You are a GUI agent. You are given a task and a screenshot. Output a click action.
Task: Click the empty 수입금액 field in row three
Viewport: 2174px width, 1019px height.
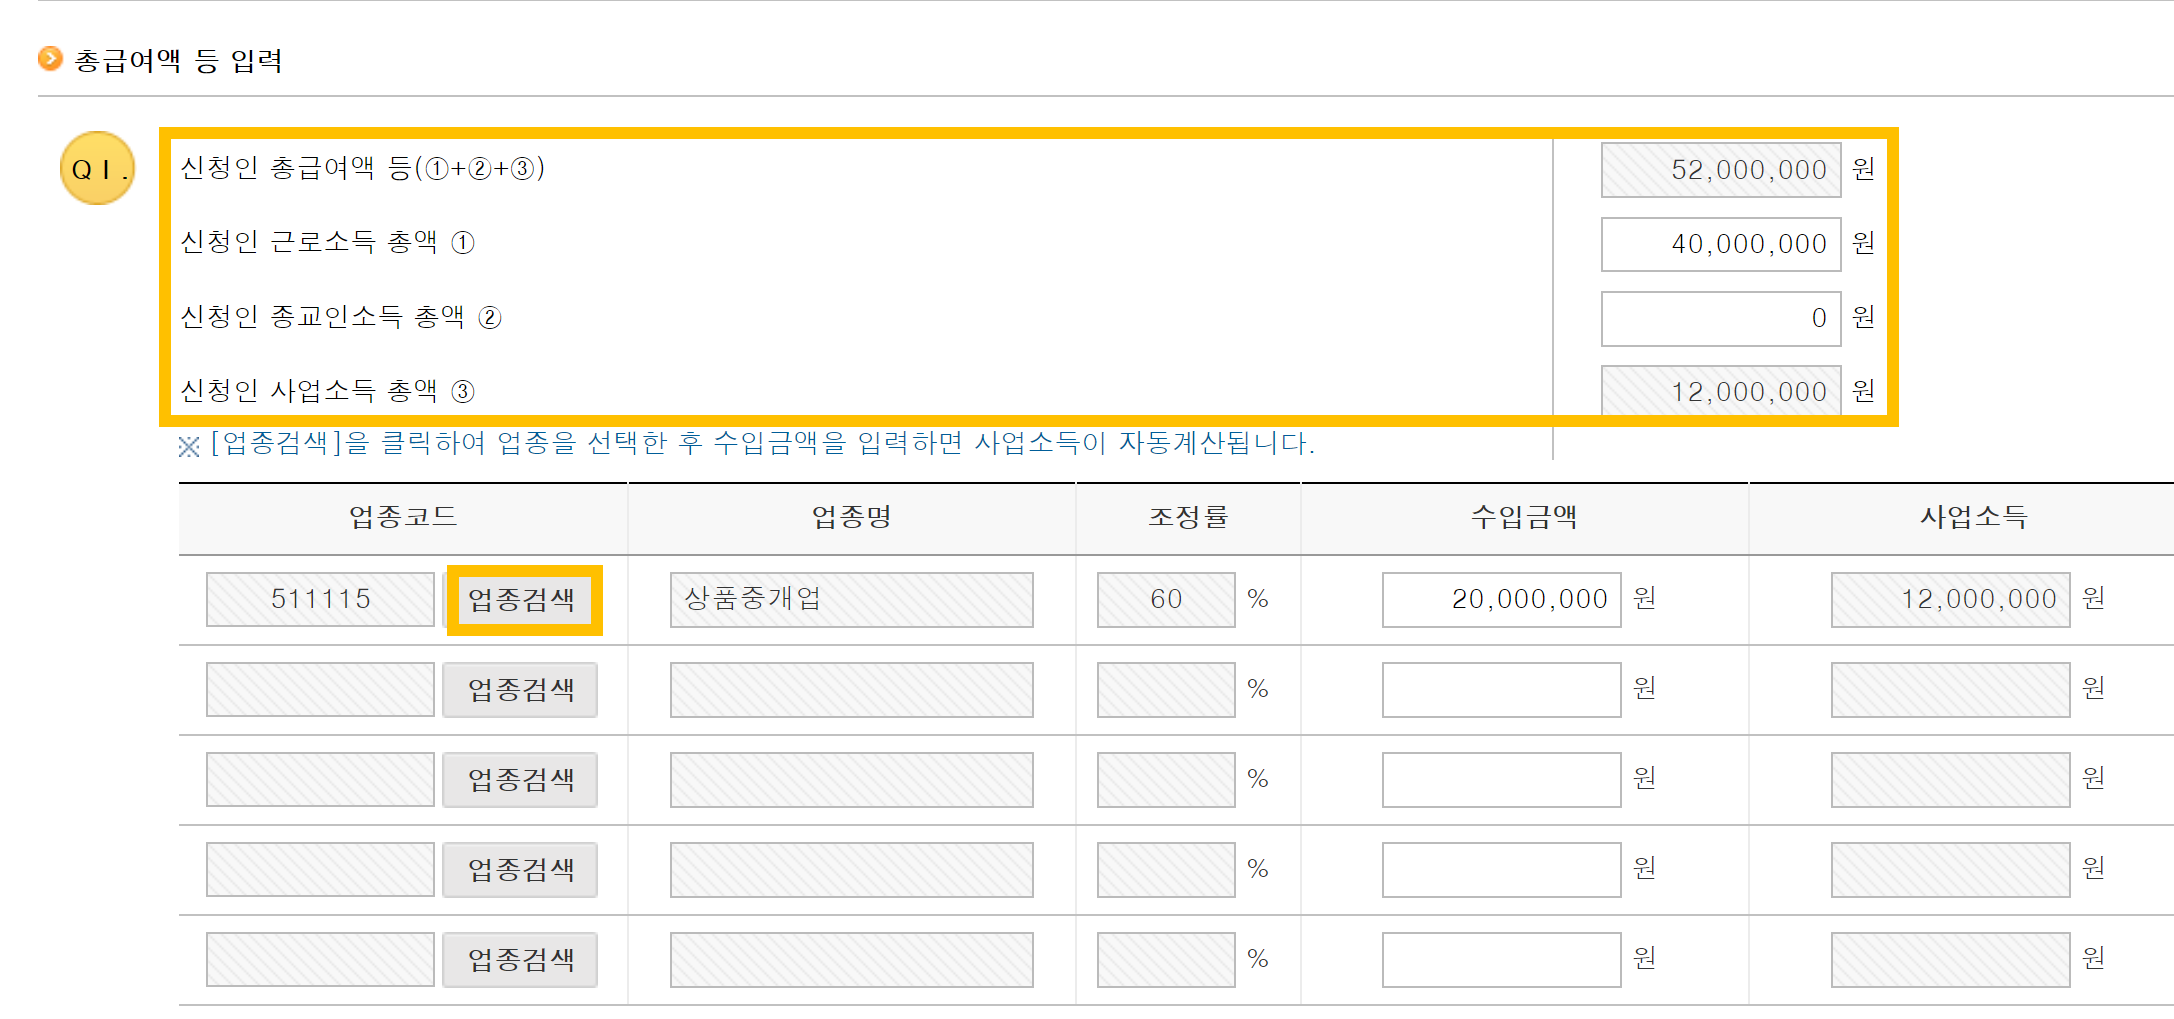(x=1500, y=779)
